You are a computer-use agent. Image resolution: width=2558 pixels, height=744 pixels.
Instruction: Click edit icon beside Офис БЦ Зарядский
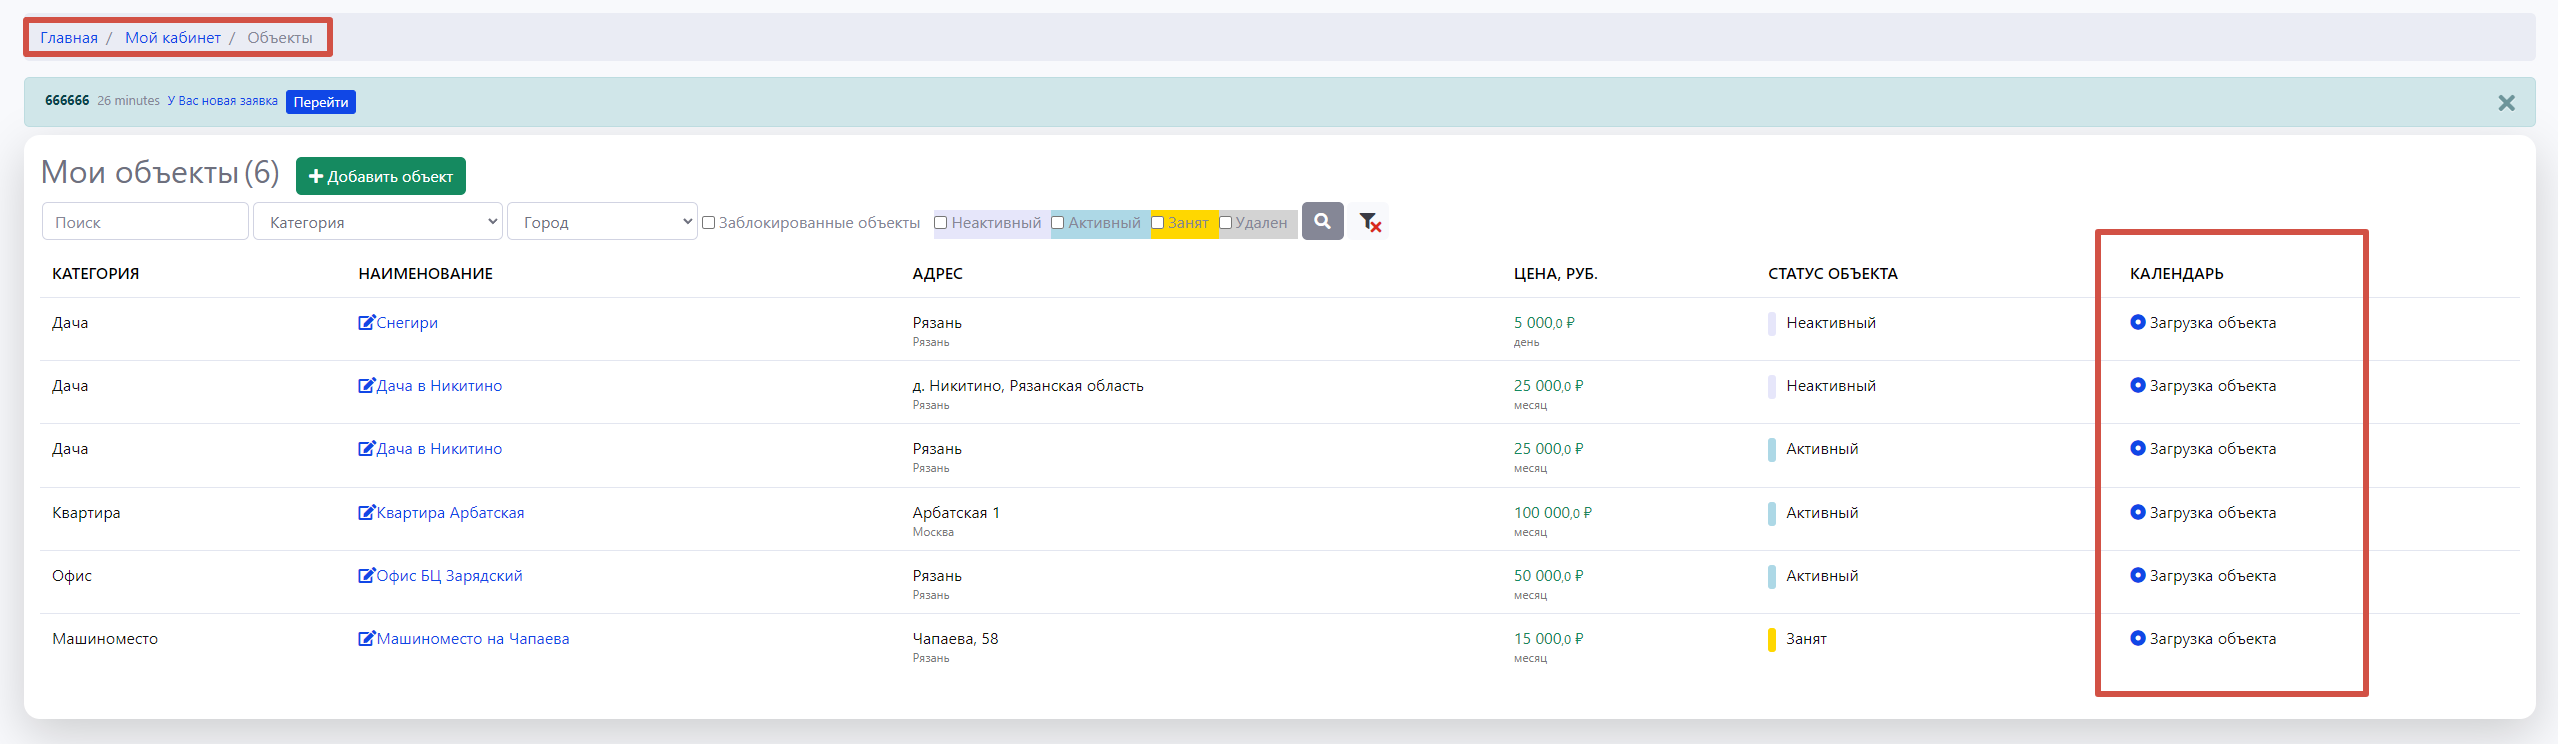tap(366, 575)
